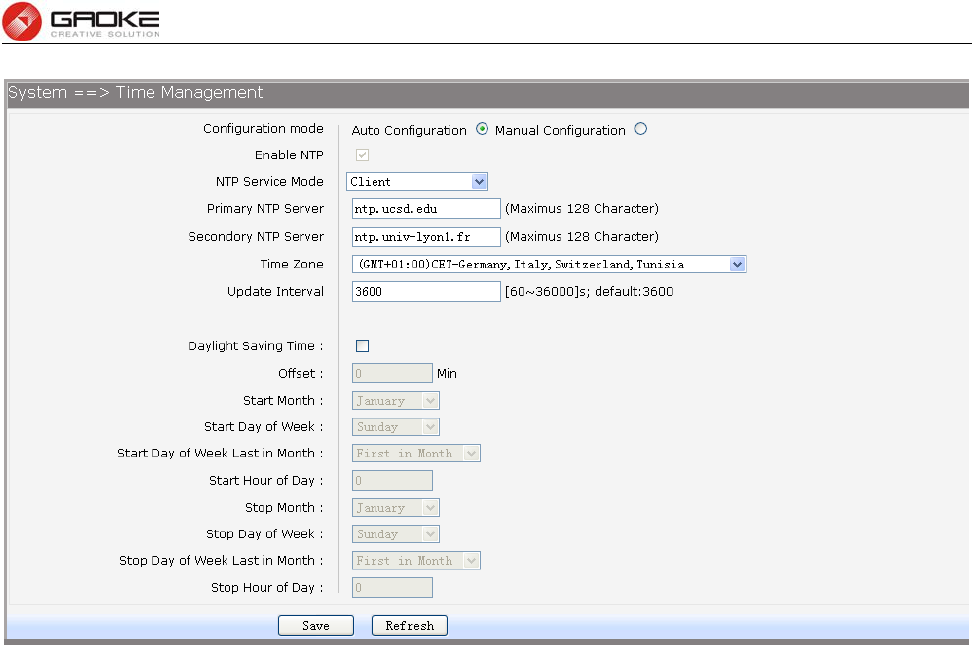This screenshot has height=645, width=972.
Task: Open the Start Day of Week dropdown
Action: pyautogui.click(x=395, y=427)
